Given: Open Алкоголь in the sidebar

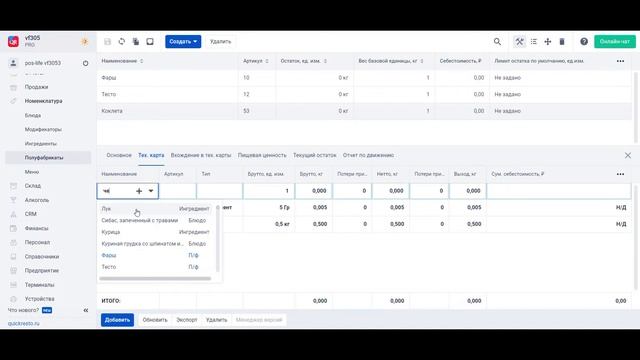Looking at the screenshot, I should 37,200.
